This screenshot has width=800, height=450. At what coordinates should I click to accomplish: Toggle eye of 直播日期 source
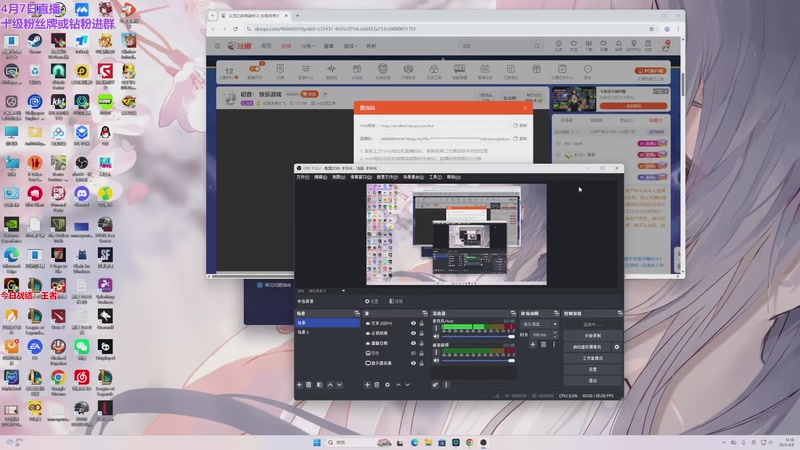click(413, 343)
